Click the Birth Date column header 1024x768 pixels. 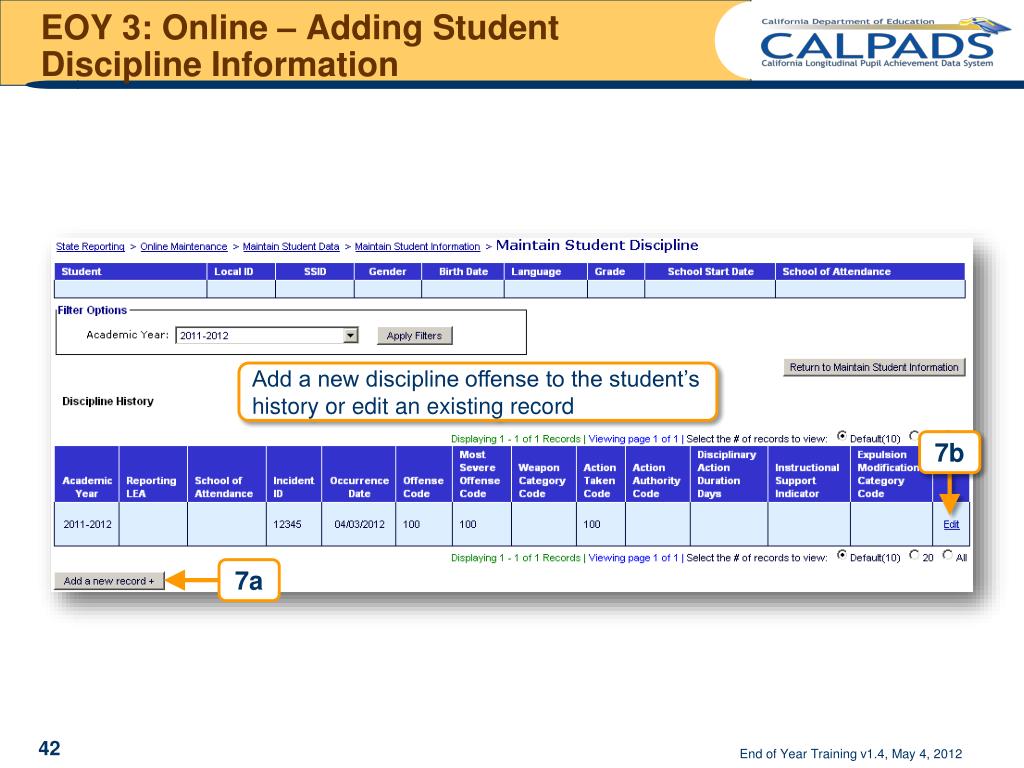(463, 272)
